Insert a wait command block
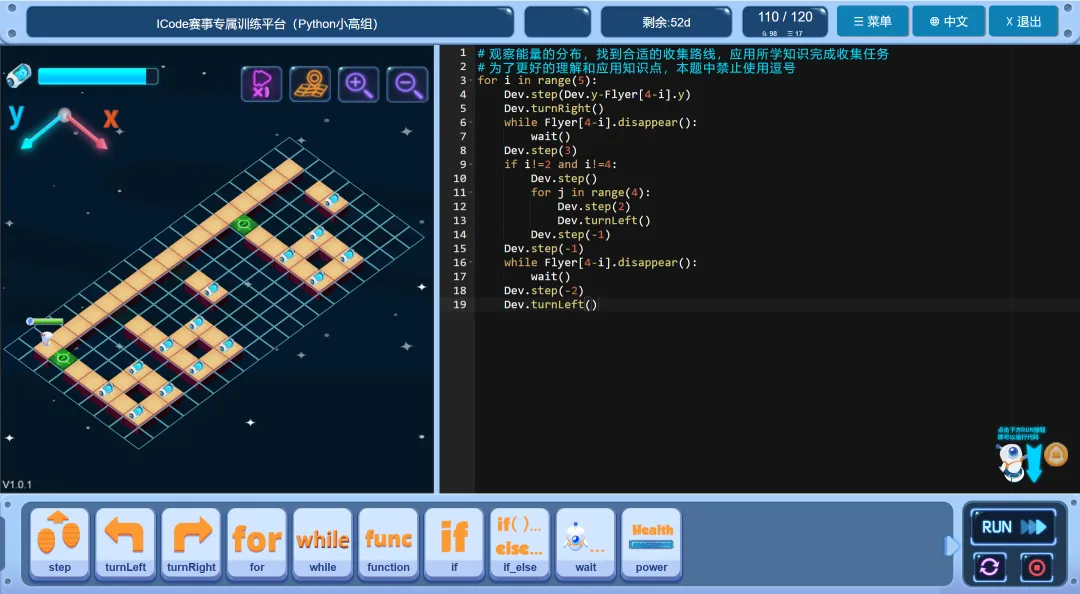The height and width of the screenshot is (594, 1080). click(585, 544)
